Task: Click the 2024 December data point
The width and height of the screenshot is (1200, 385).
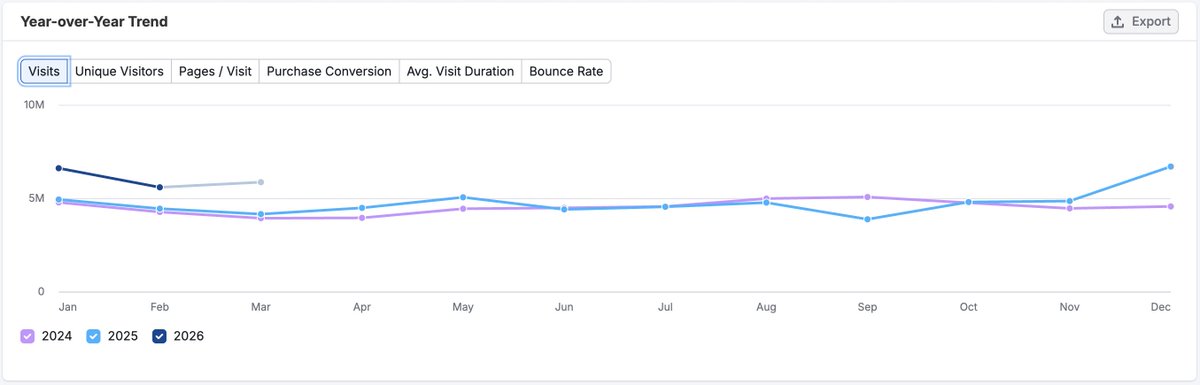Action: (1171, 206)
